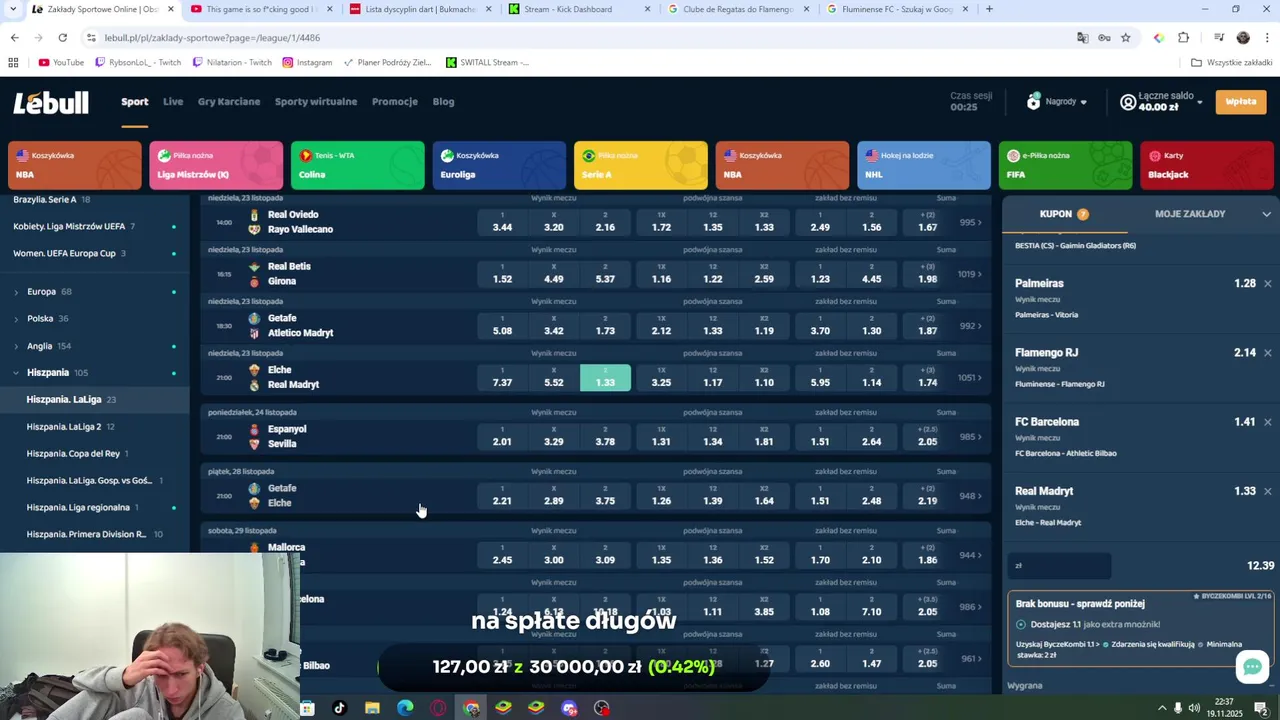
Task: Switch to Stream - Kick Dashboard browser tab
Action: click(578, 9)
